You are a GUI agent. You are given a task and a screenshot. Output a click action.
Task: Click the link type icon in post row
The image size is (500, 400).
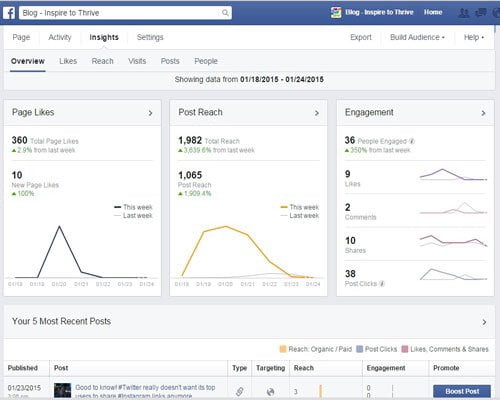[x=239, y=391]
